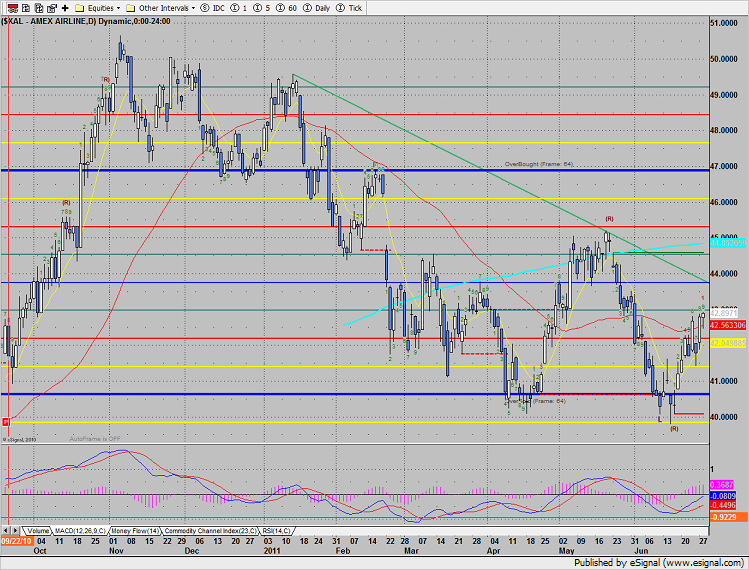The image size is (749, 570).
Task: Click the white 42.8971 last price label
Action: pos(724,313)
